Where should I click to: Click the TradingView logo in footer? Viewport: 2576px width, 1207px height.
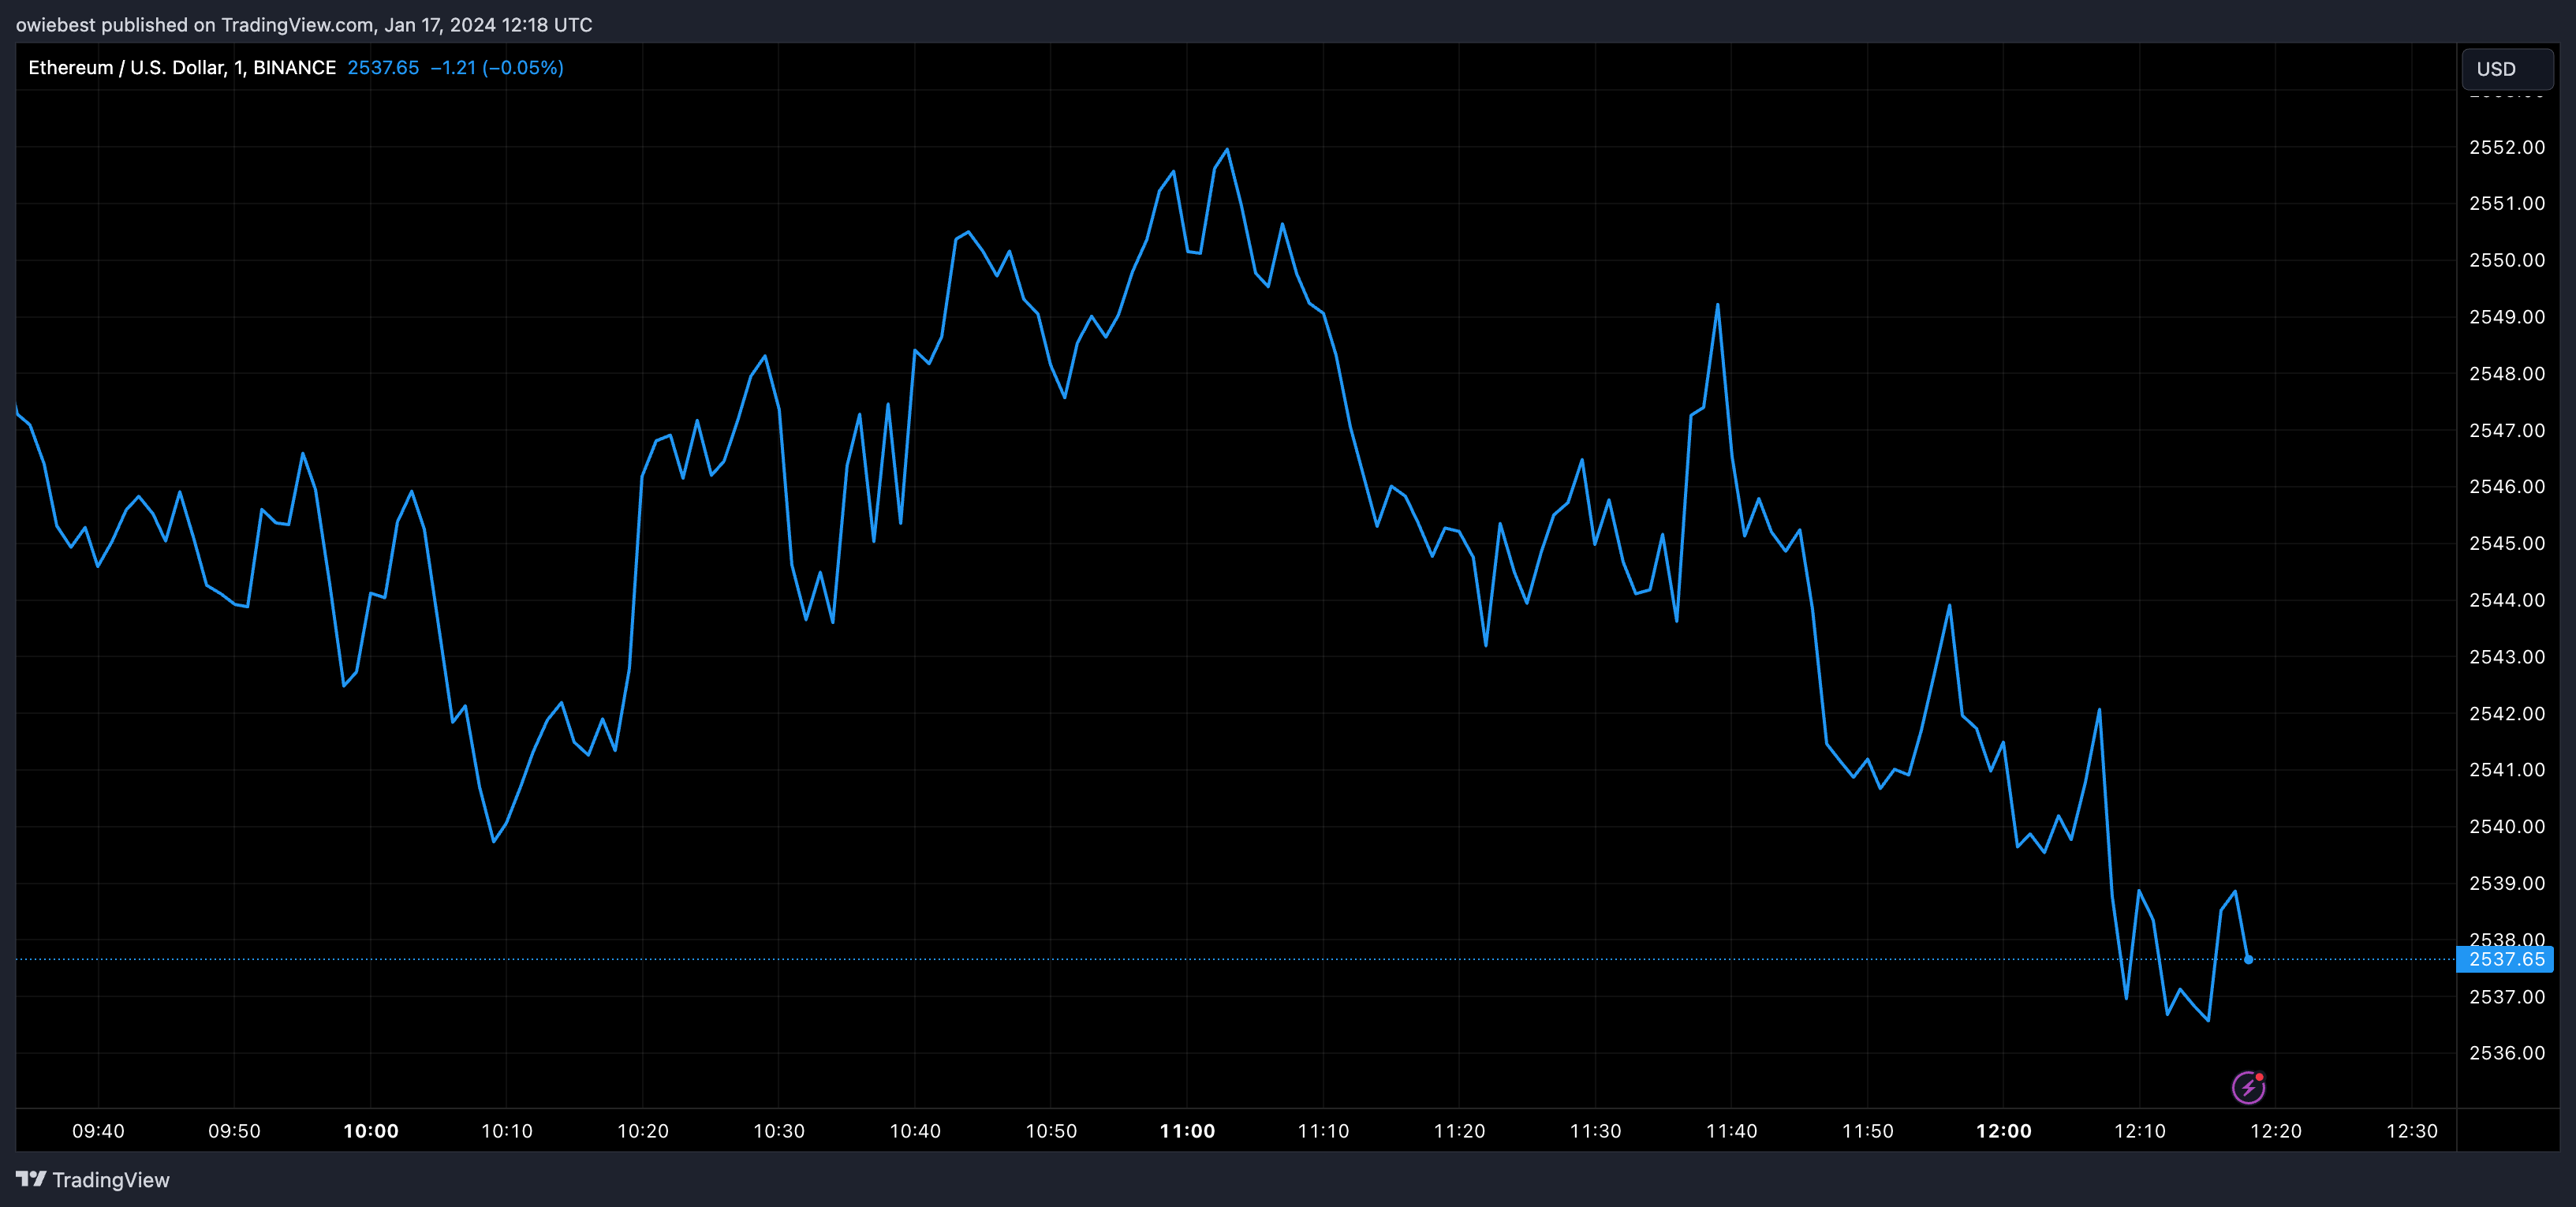click(93, 1180)
